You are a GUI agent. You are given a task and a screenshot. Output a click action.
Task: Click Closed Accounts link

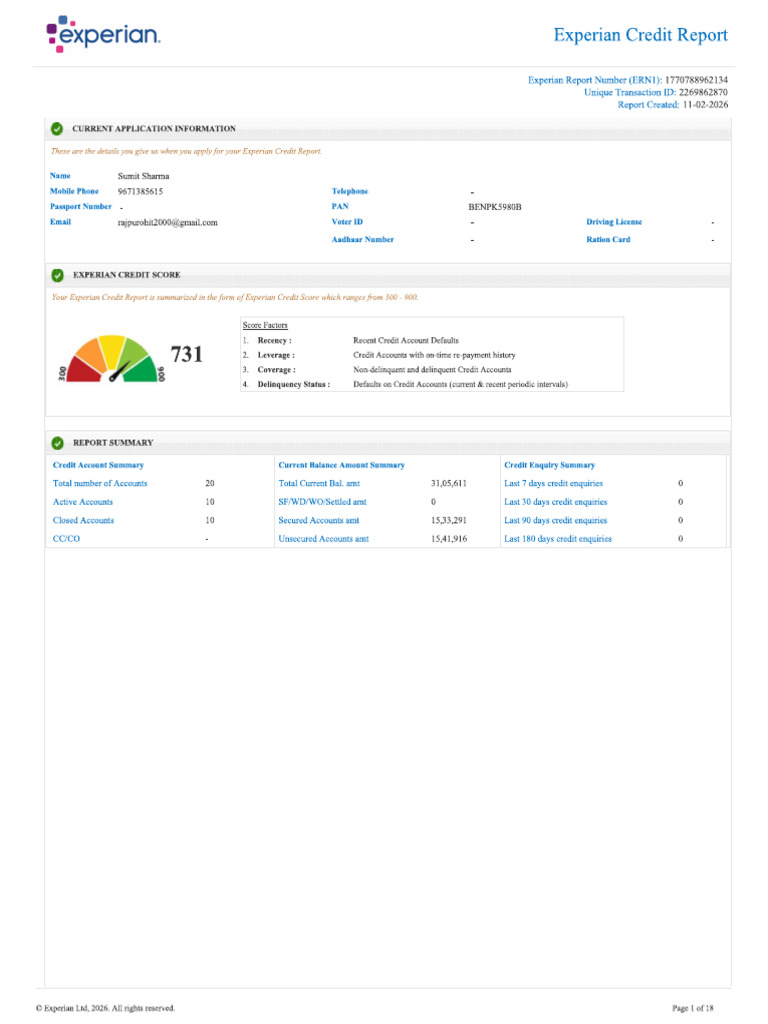click(x=83, y=520)
